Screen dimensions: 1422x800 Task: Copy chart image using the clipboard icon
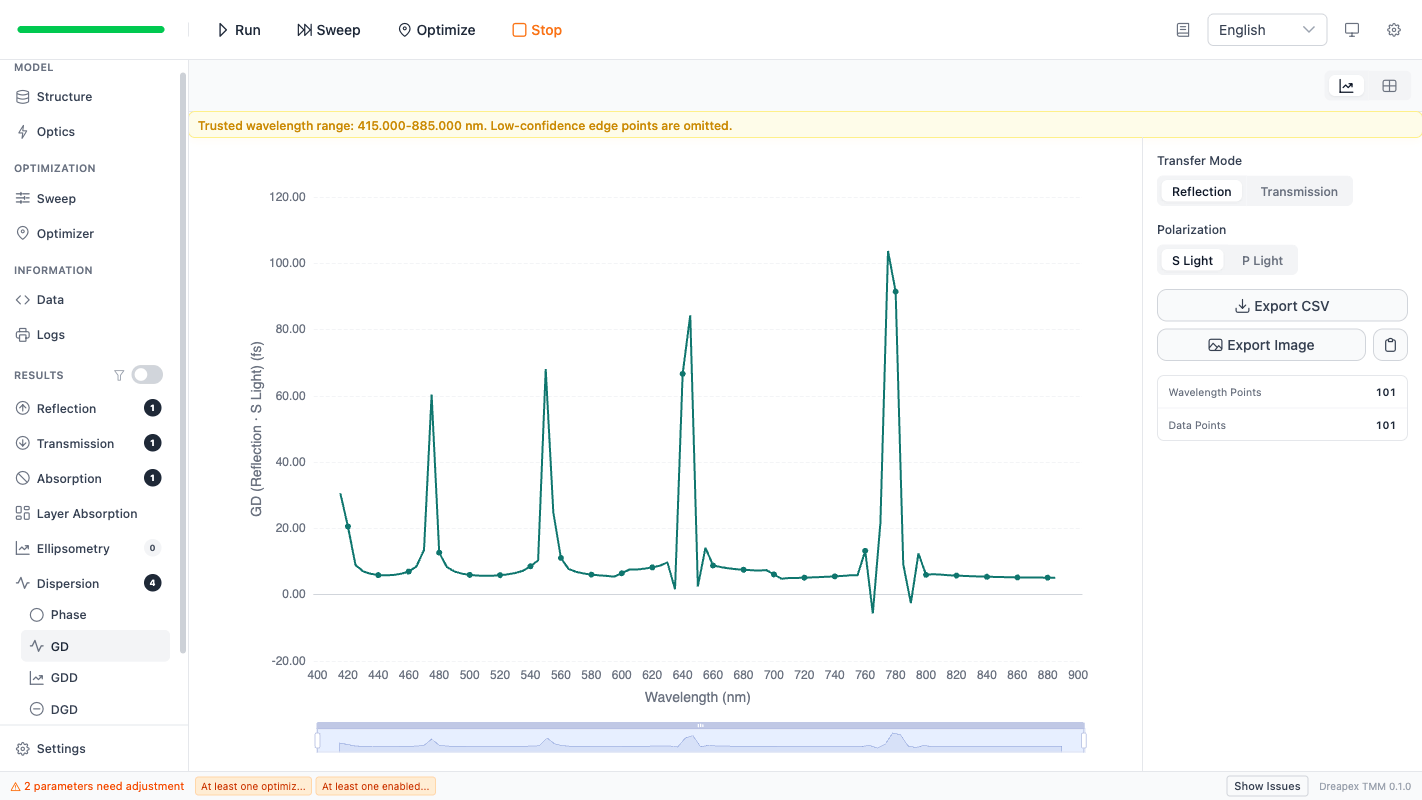[x=1390, y=344]
